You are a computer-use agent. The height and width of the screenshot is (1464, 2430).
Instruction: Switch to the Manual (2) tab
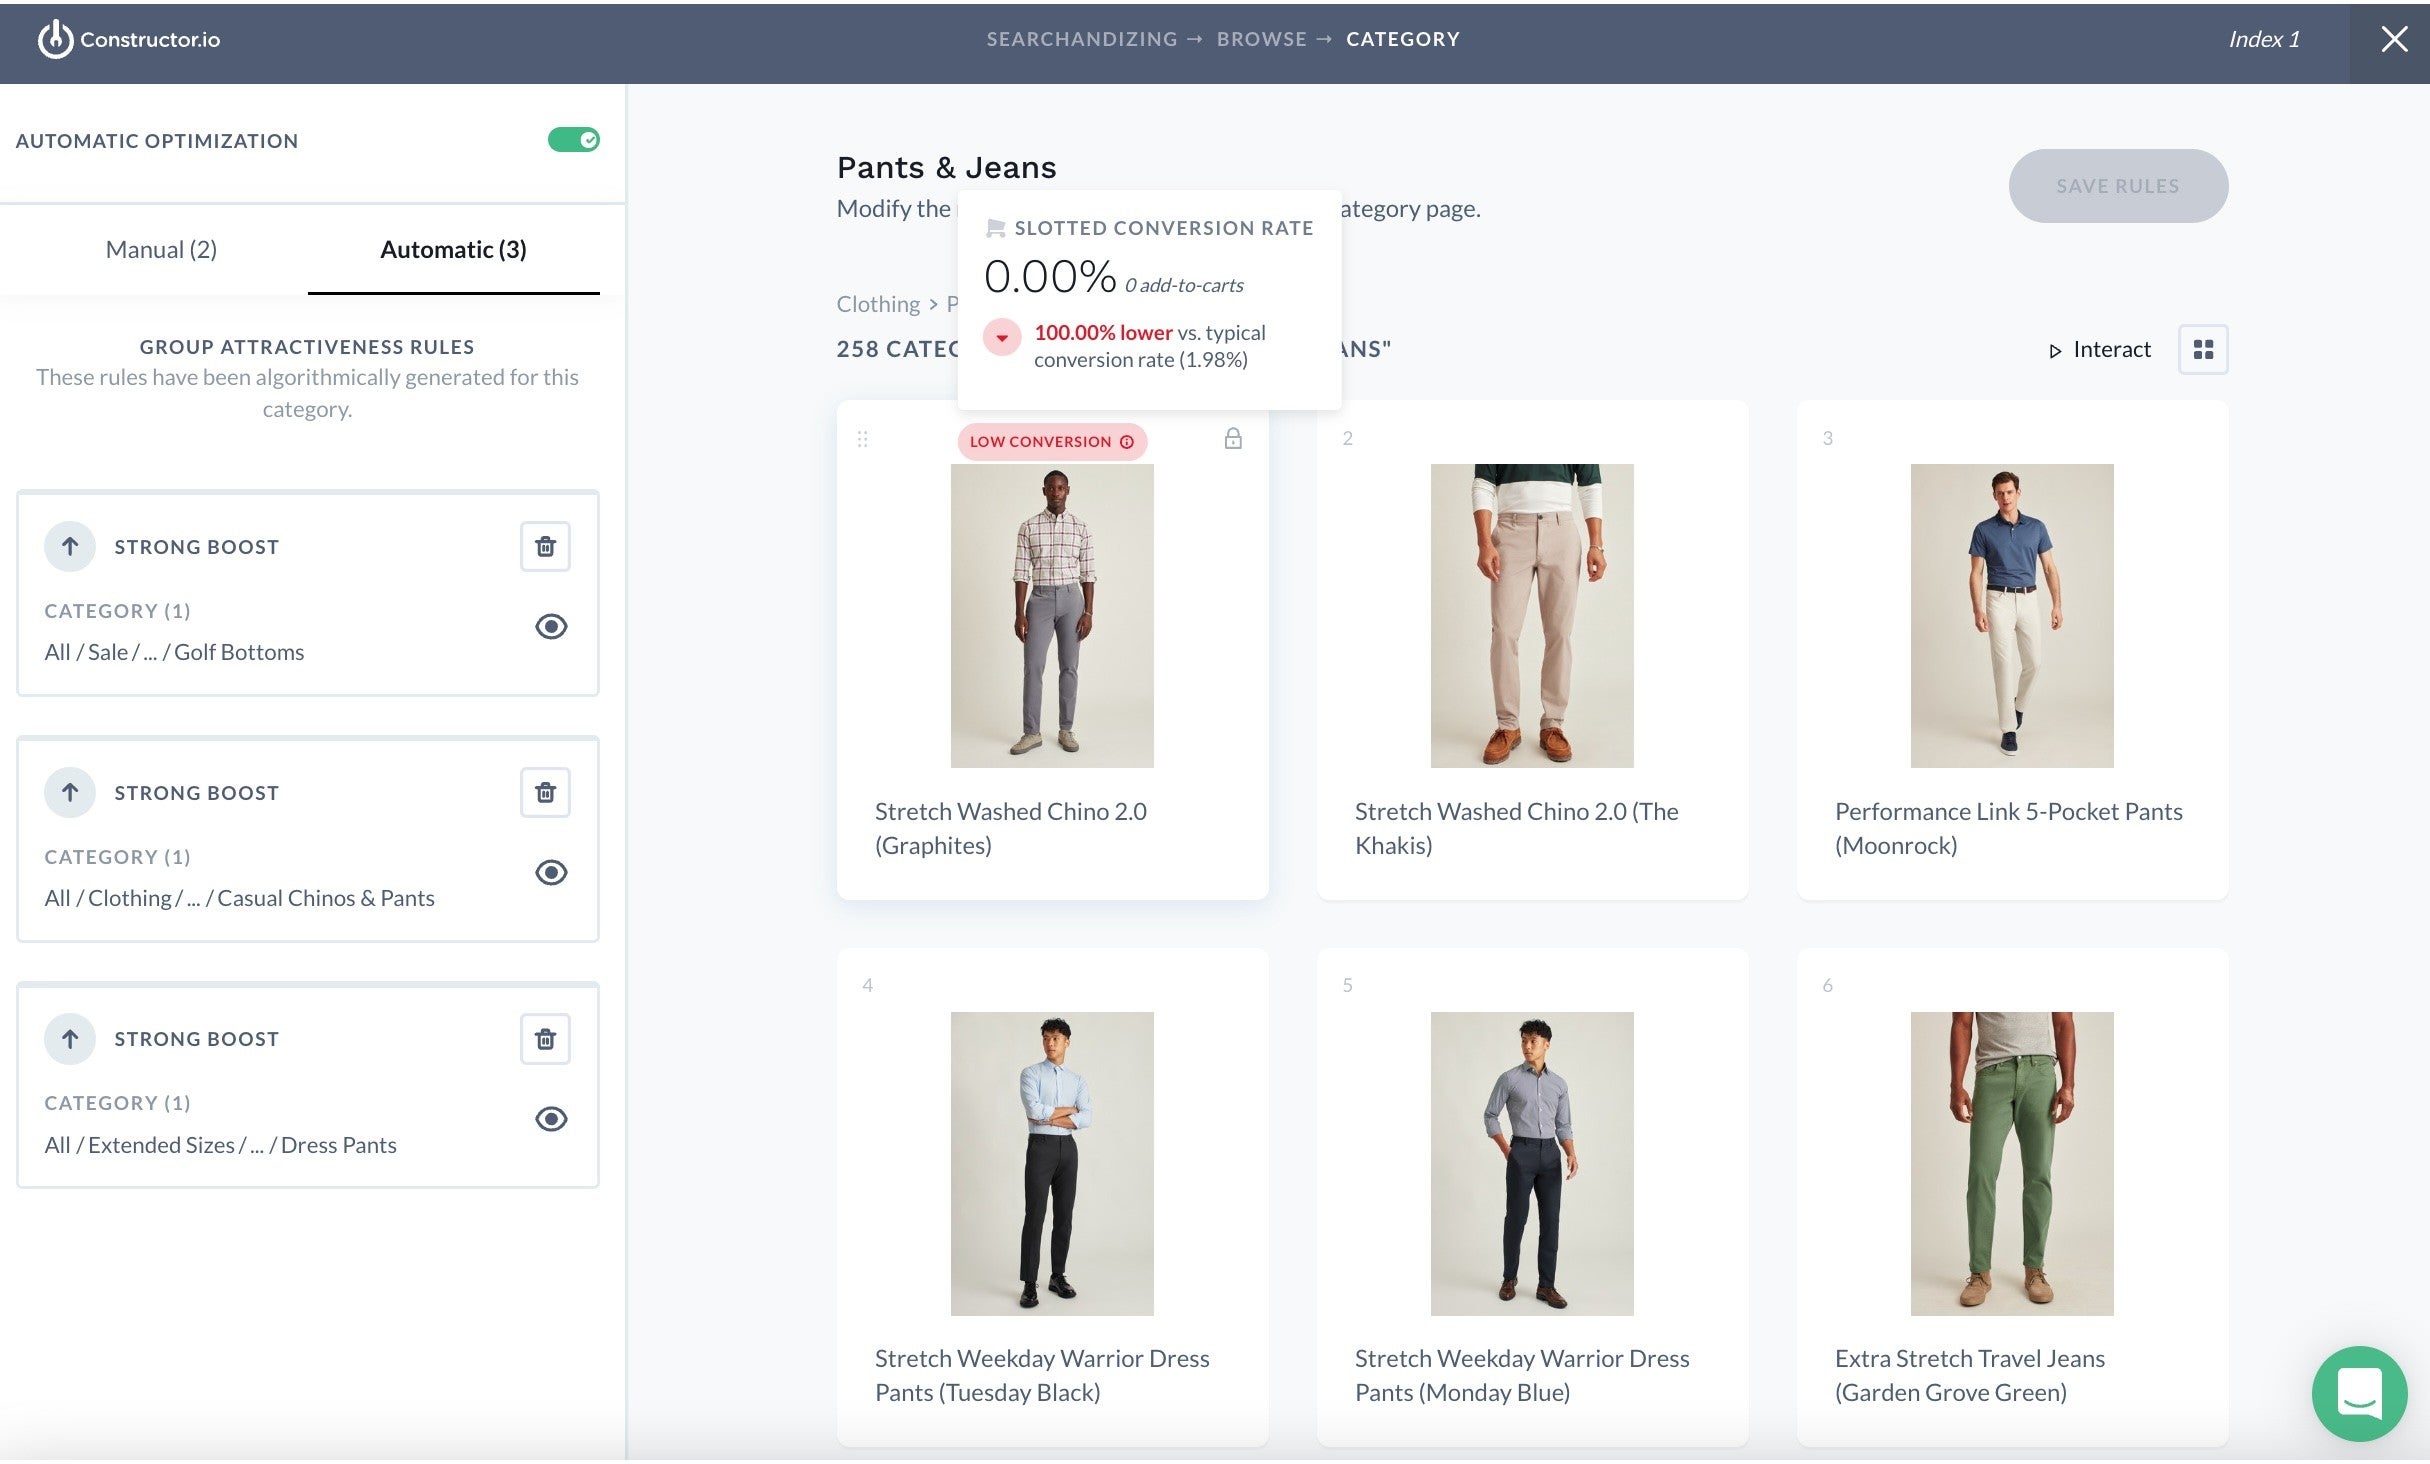click(161, 250)
